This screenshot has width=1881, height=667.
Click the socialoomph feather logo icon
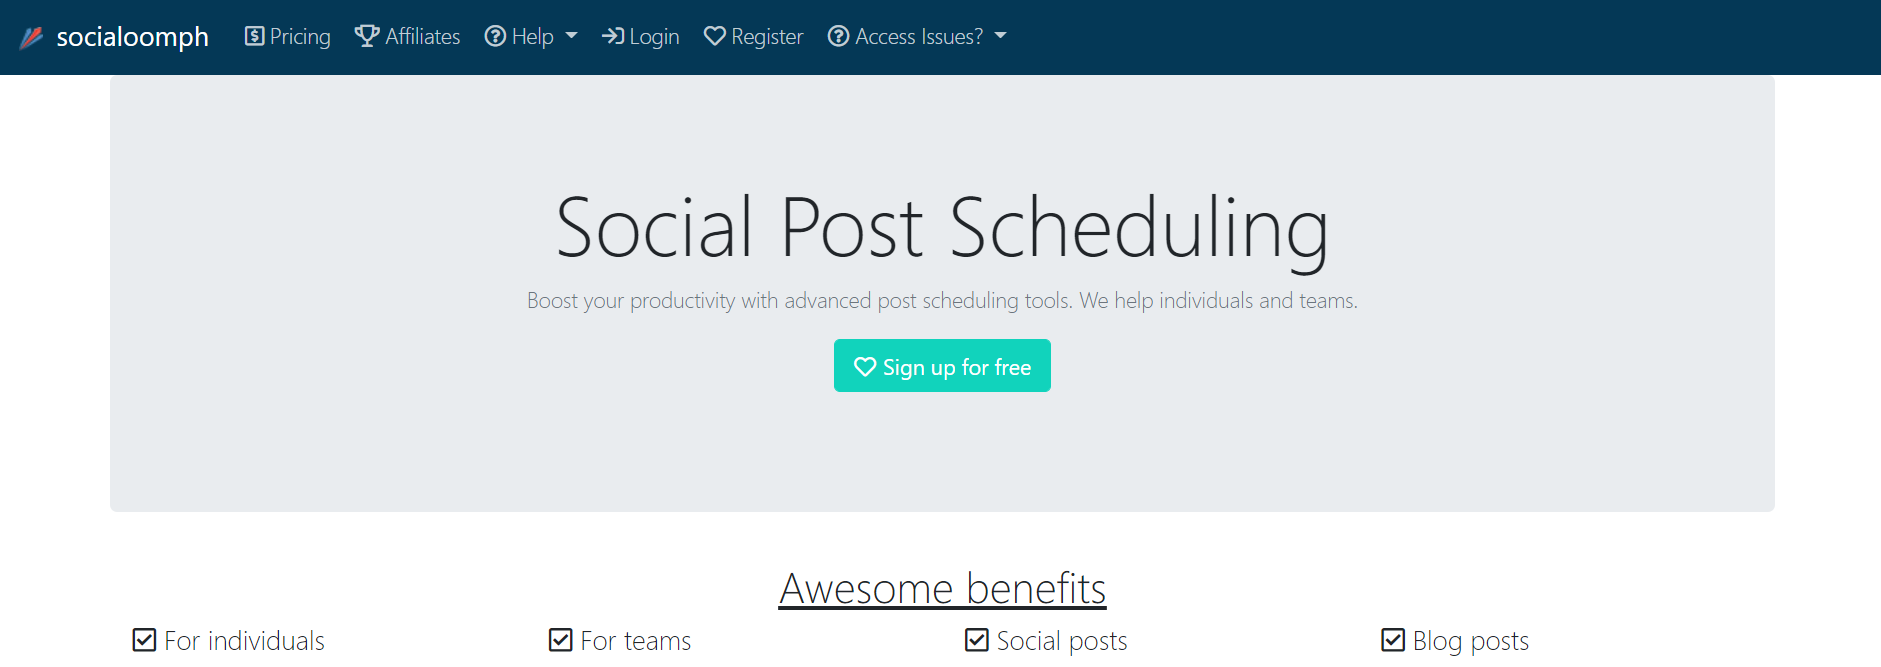(32, 38)
